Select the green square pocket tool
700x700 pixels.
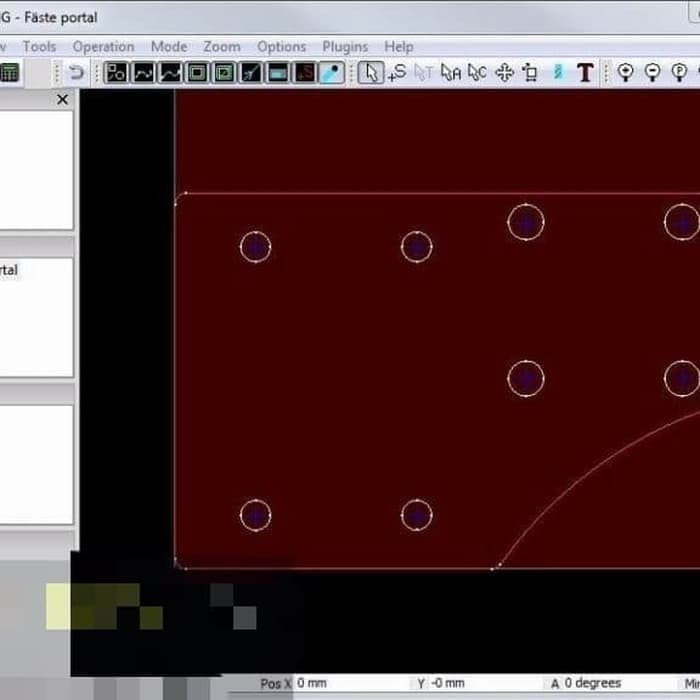point(224,72)
